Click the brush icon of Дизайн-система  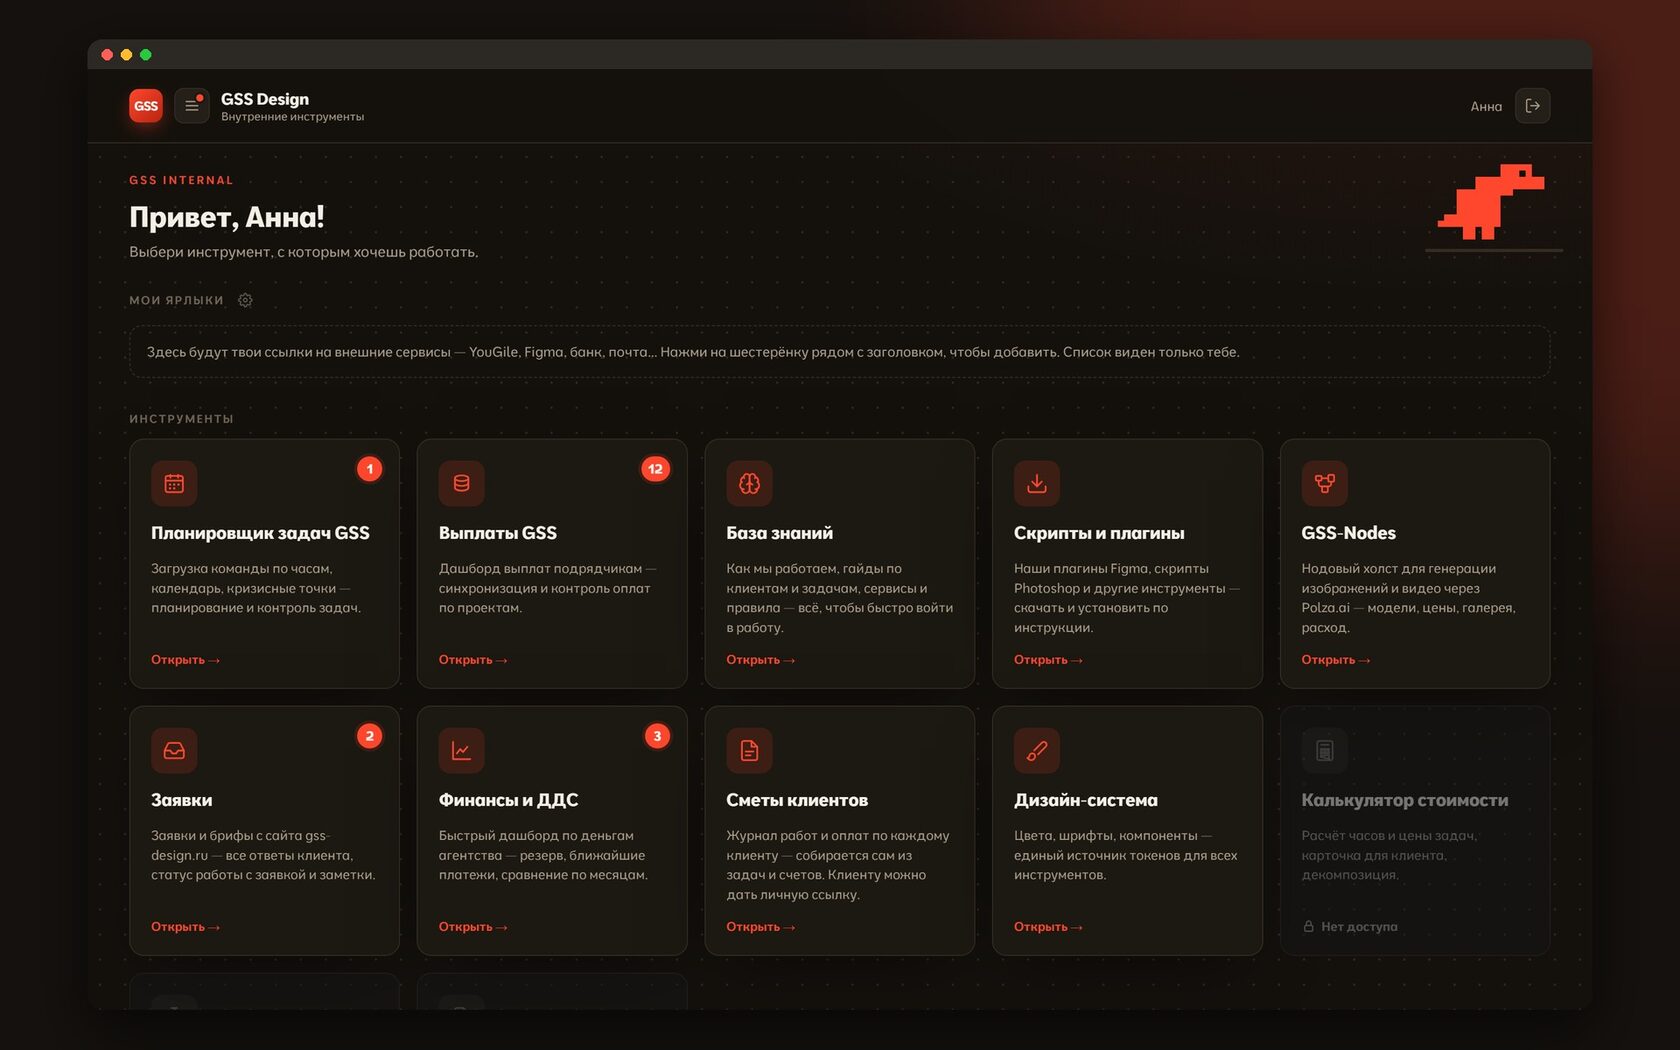tap(1037, 751)
